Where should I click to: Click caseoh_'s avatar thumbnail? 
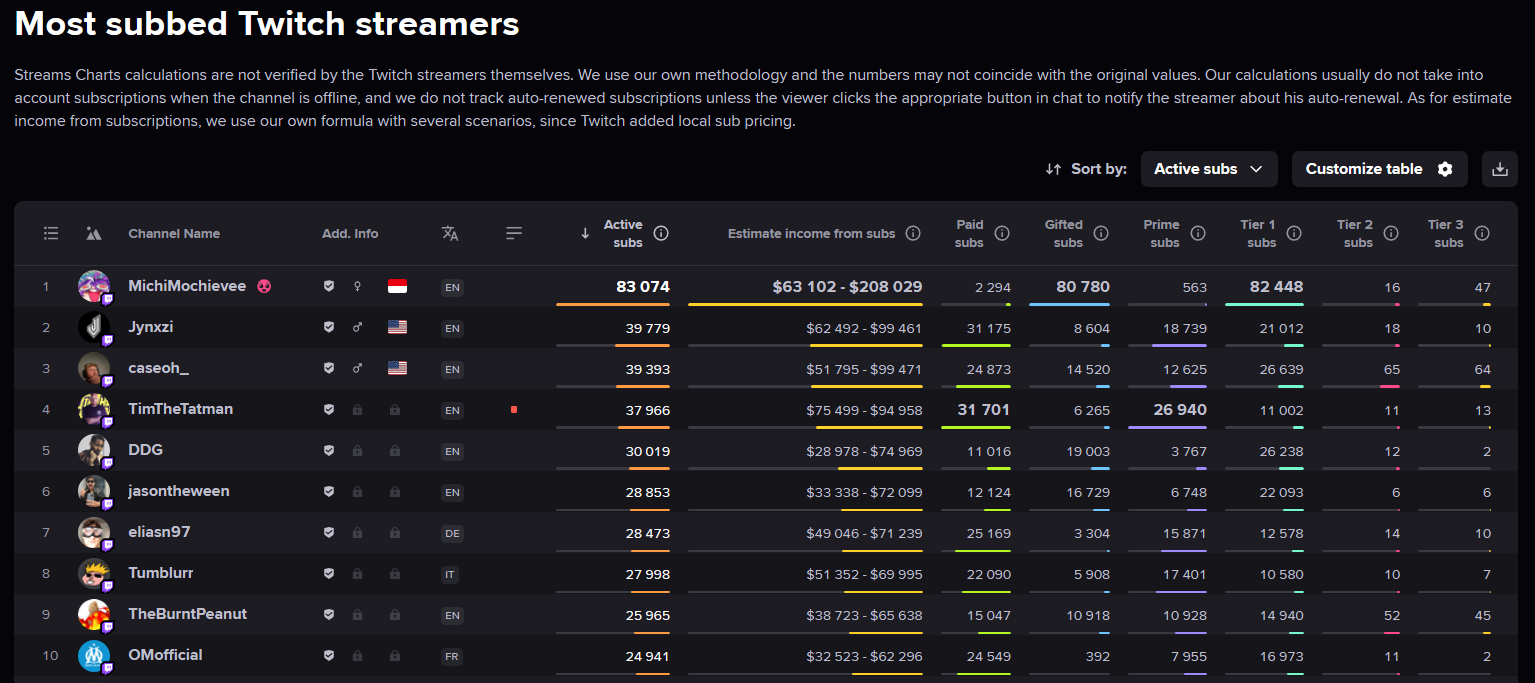(x=94, y=368)
